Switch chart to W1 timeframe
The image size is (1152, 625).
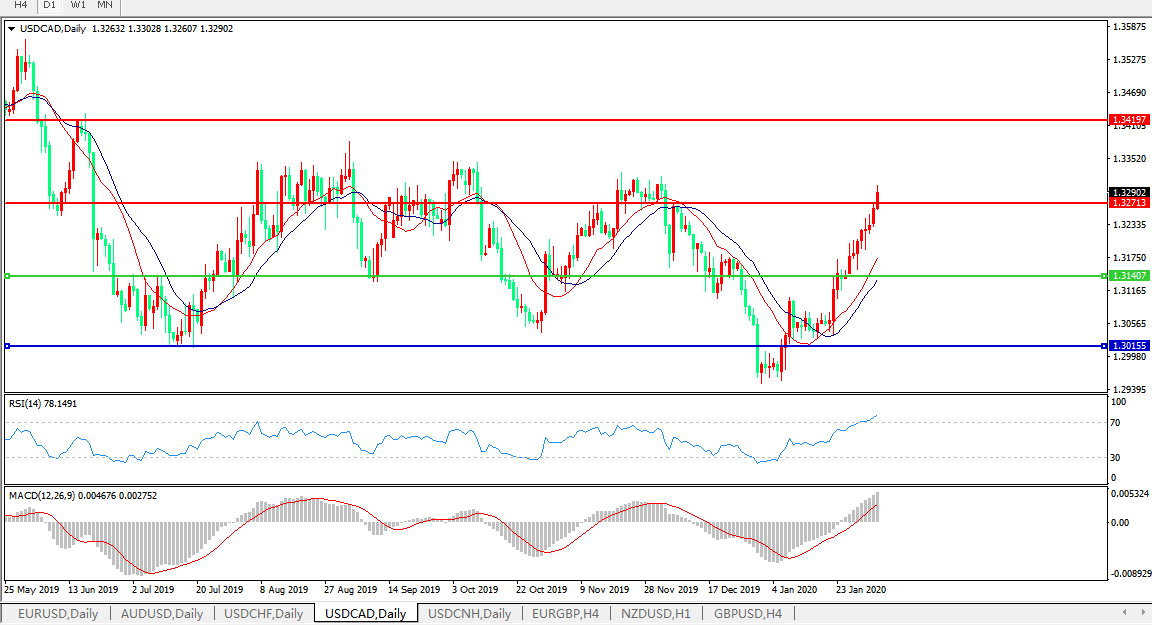click(x=78, y=5)
